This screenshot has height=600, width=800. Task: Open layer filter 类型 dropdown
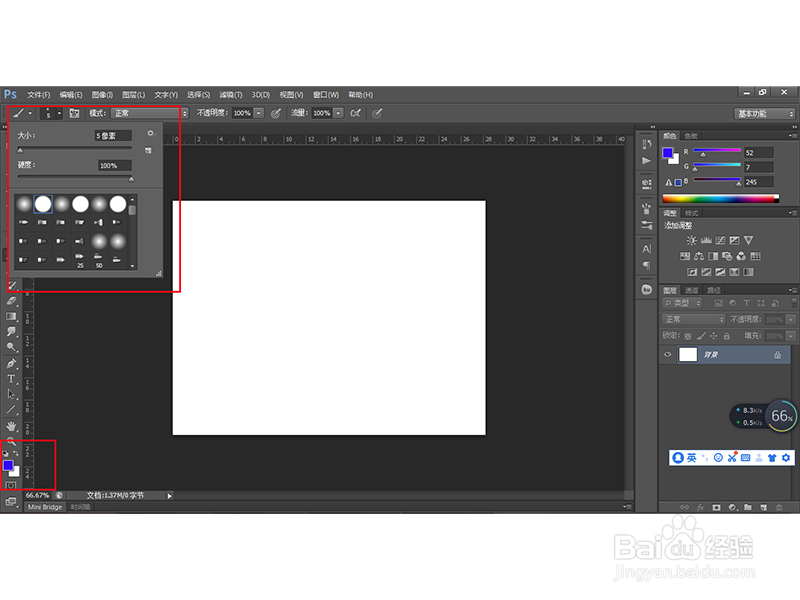682,303
